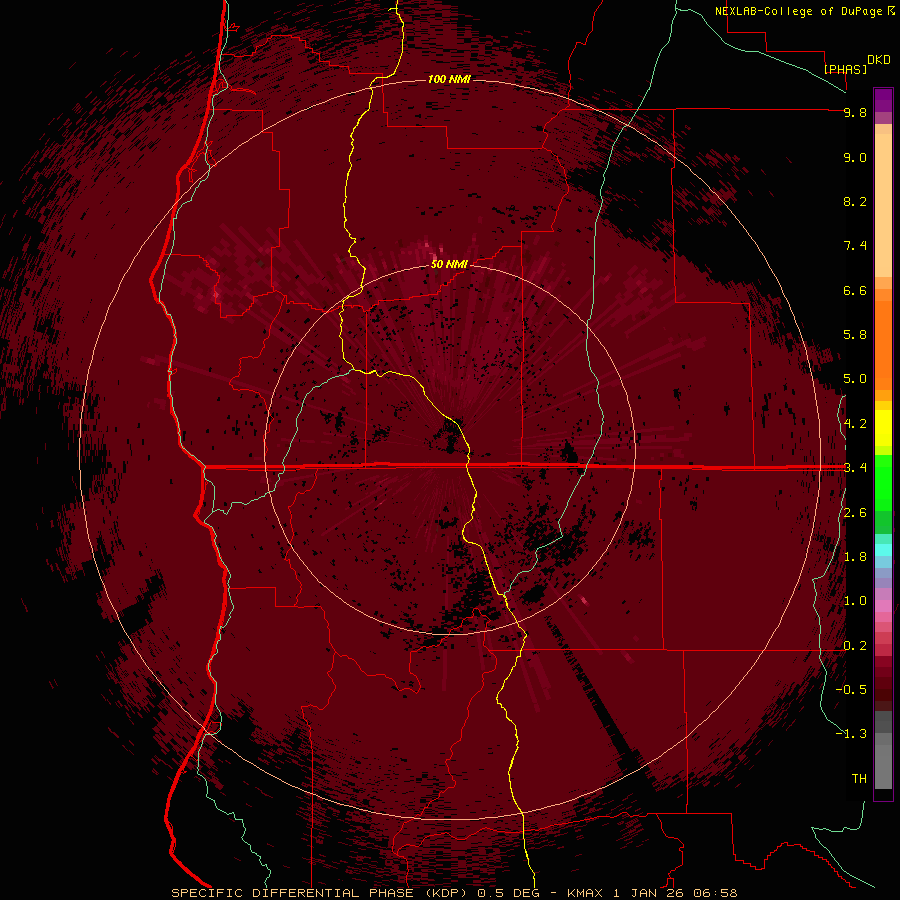Click the 0.5 DEG elevation angle text

(x=509, y=893)
